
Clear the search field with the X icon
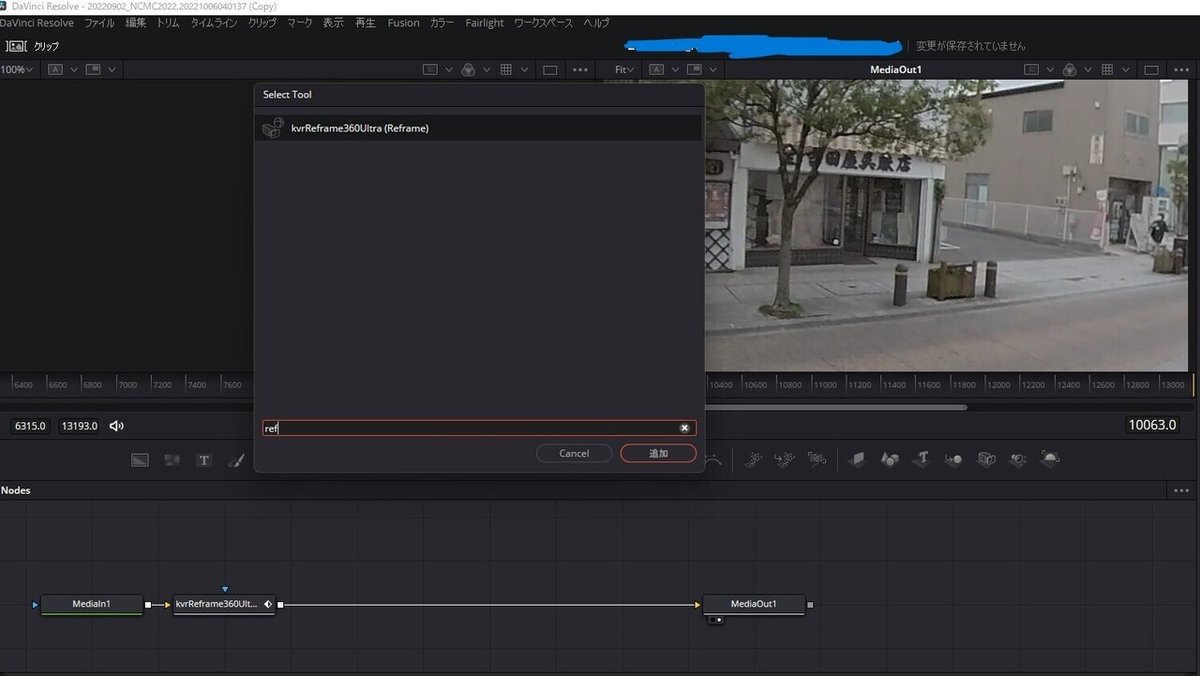[x=685, y=428]
